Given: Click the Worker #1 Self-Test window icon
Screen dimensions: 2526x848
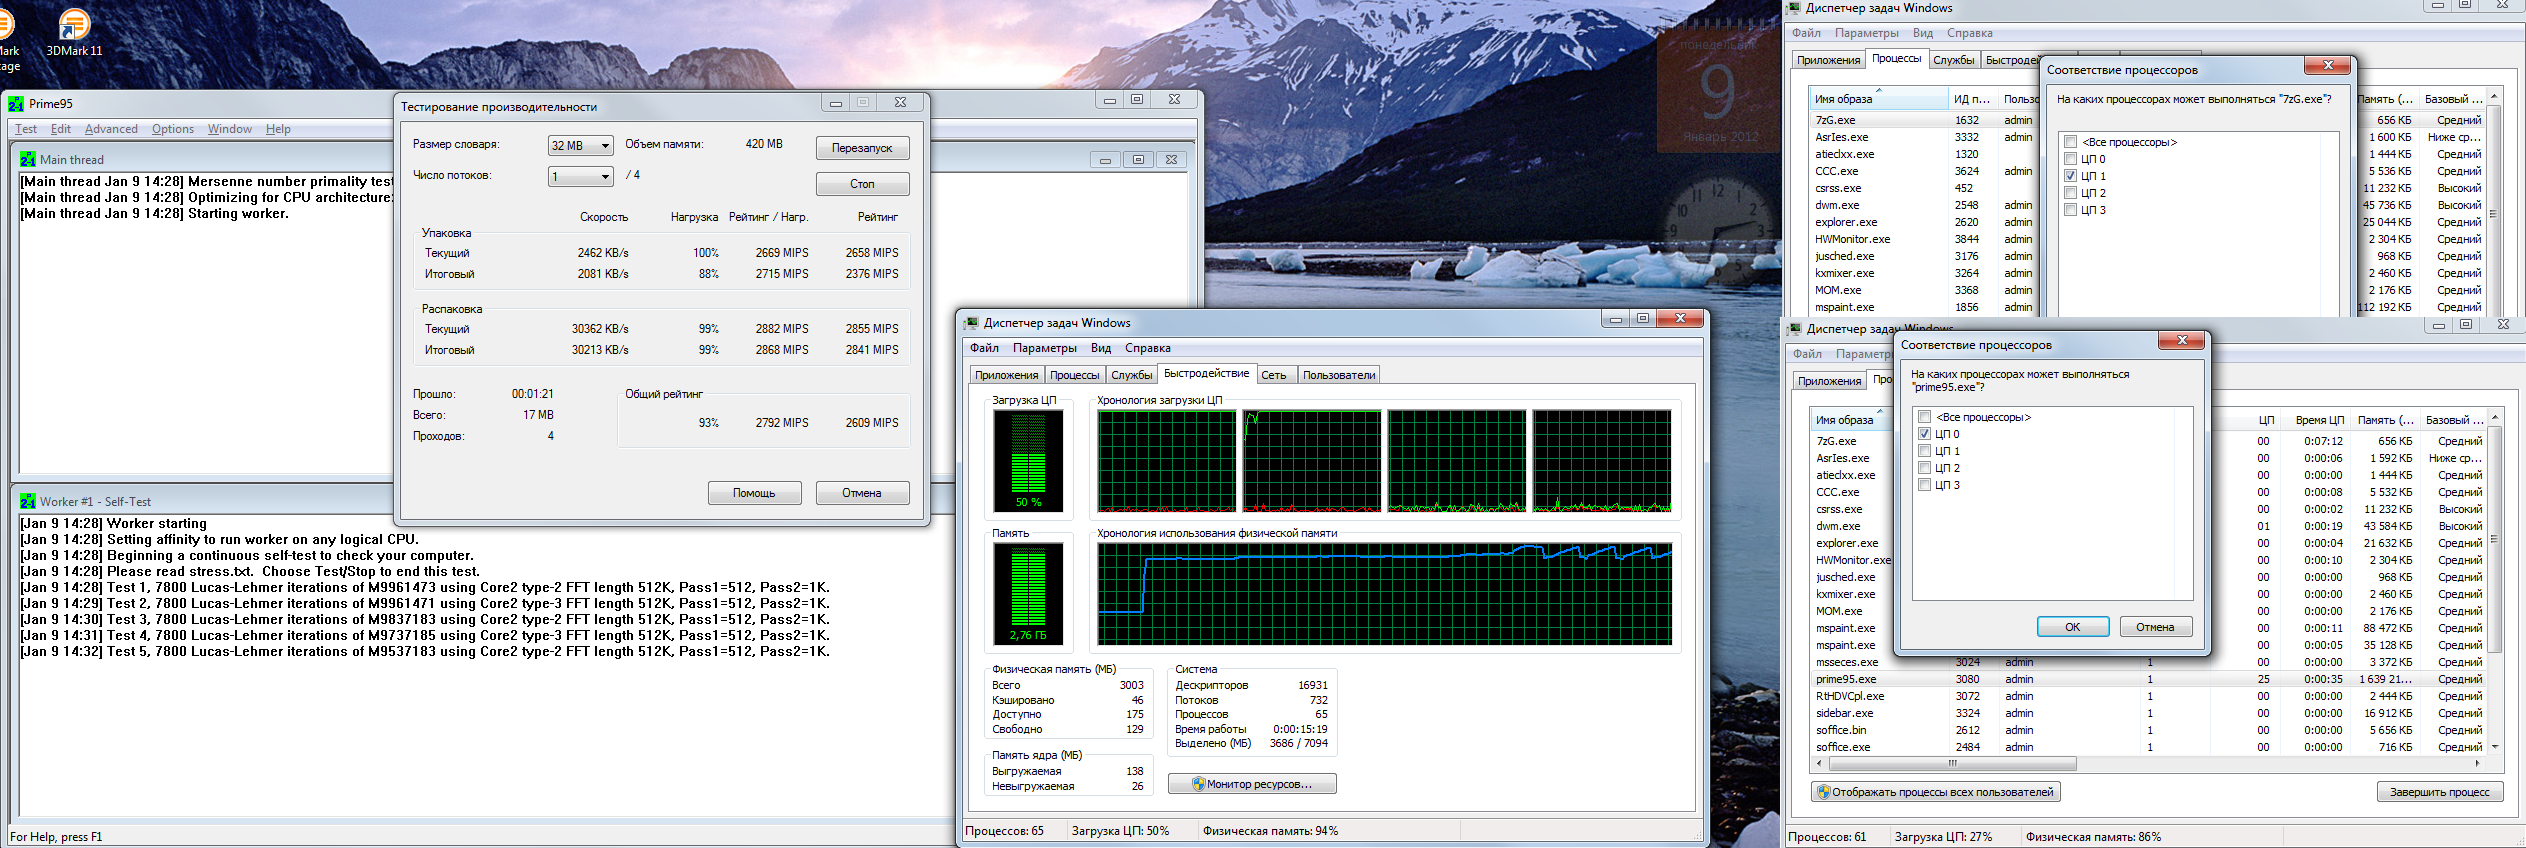Looking at the screenshot, I should 28,502.
